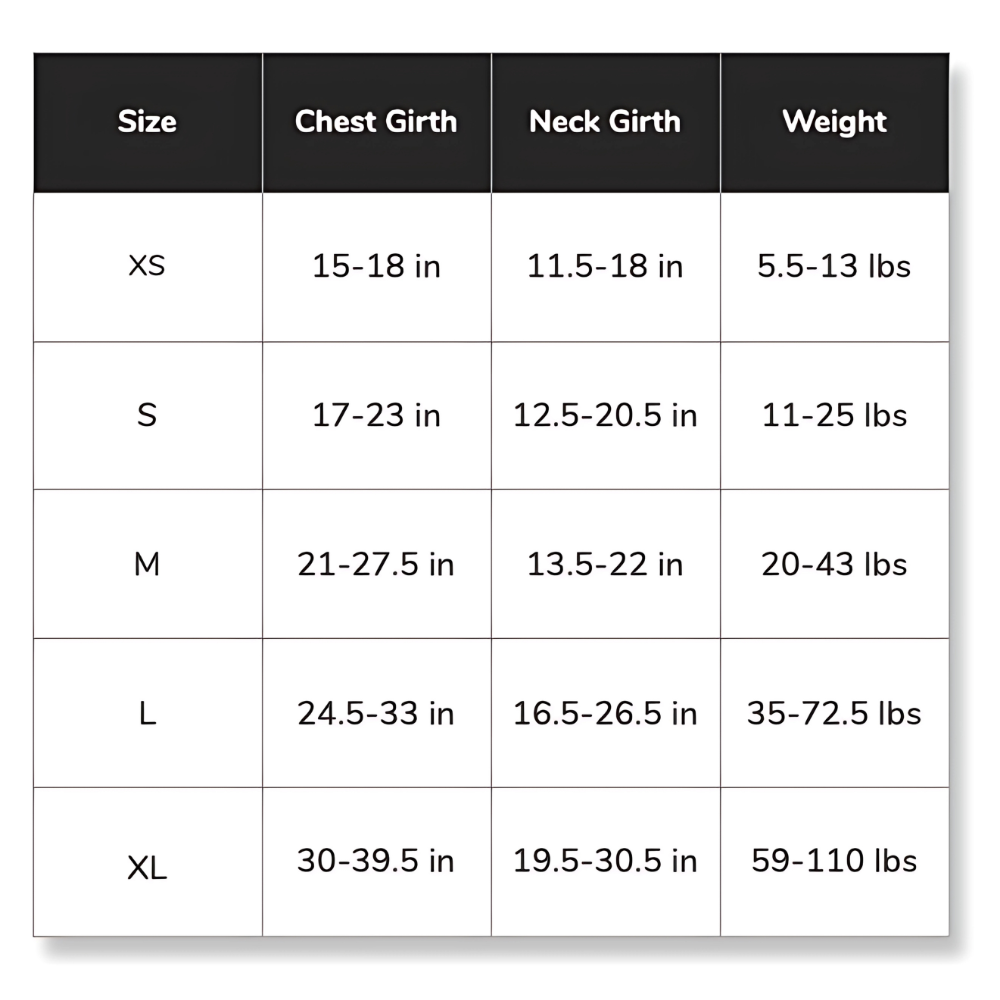Select the XS size cell
Viewport: 1000px width, 1000px height.
tap(147, 267)
